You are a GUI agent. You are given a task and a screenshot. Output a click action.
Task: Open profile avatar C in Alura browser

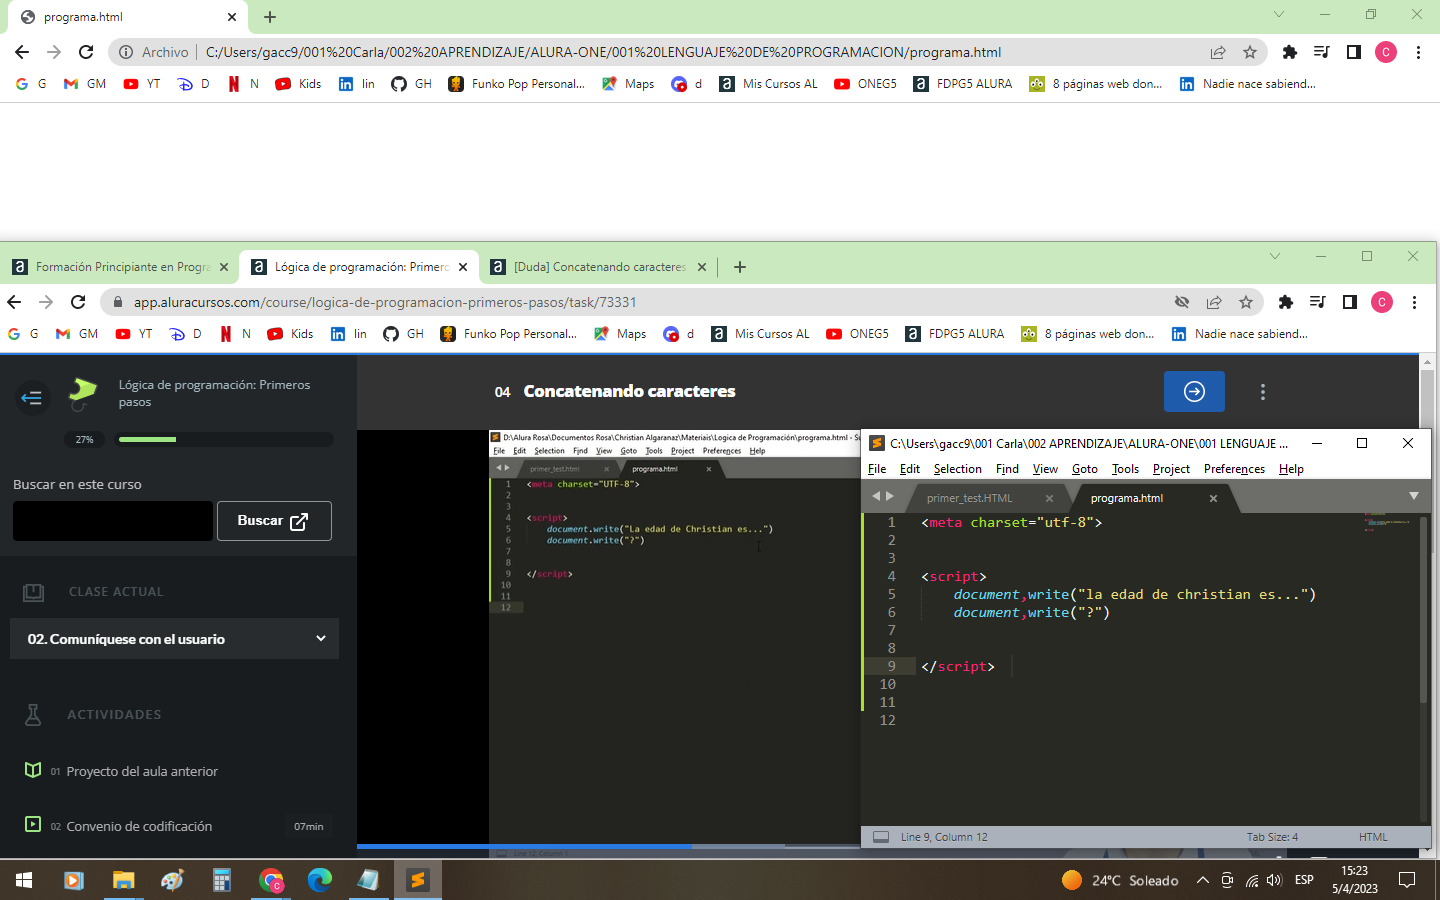[1382, 302]
